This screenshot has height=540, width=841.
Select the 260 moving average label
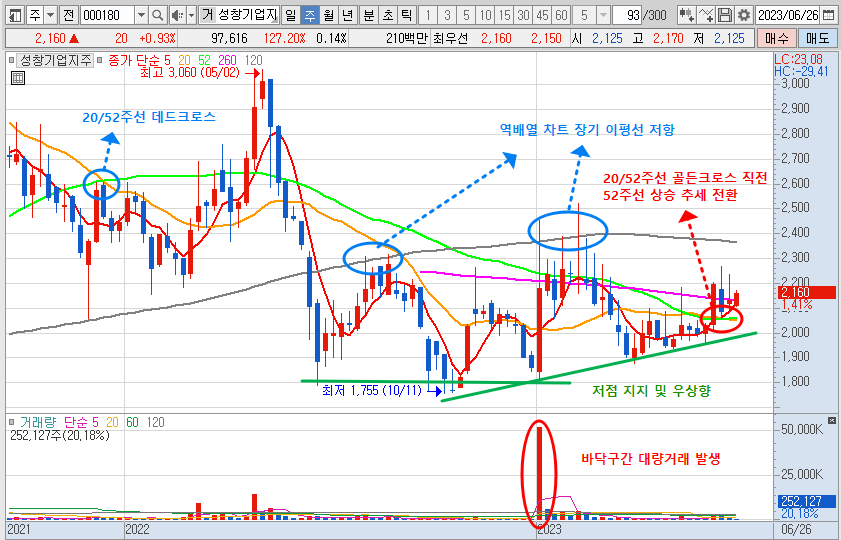[x=227, y=61]
